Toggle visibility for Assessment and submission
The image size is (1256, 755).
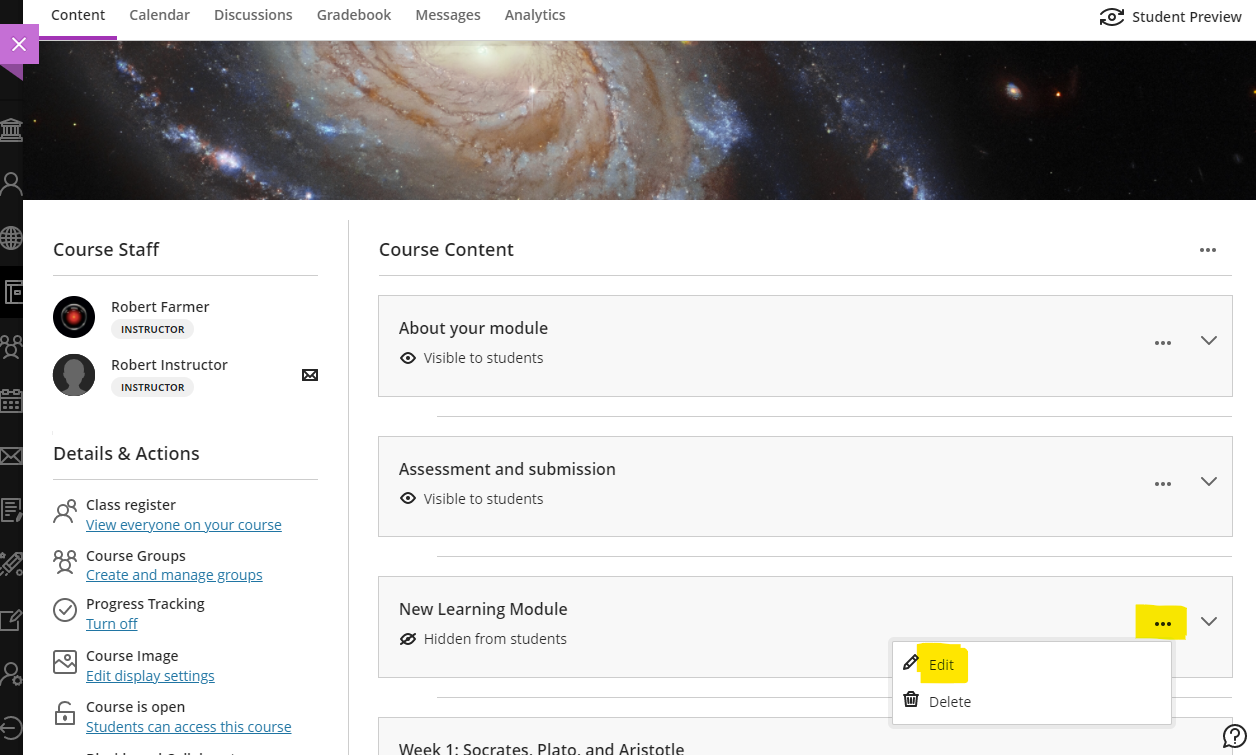point(409,498)
